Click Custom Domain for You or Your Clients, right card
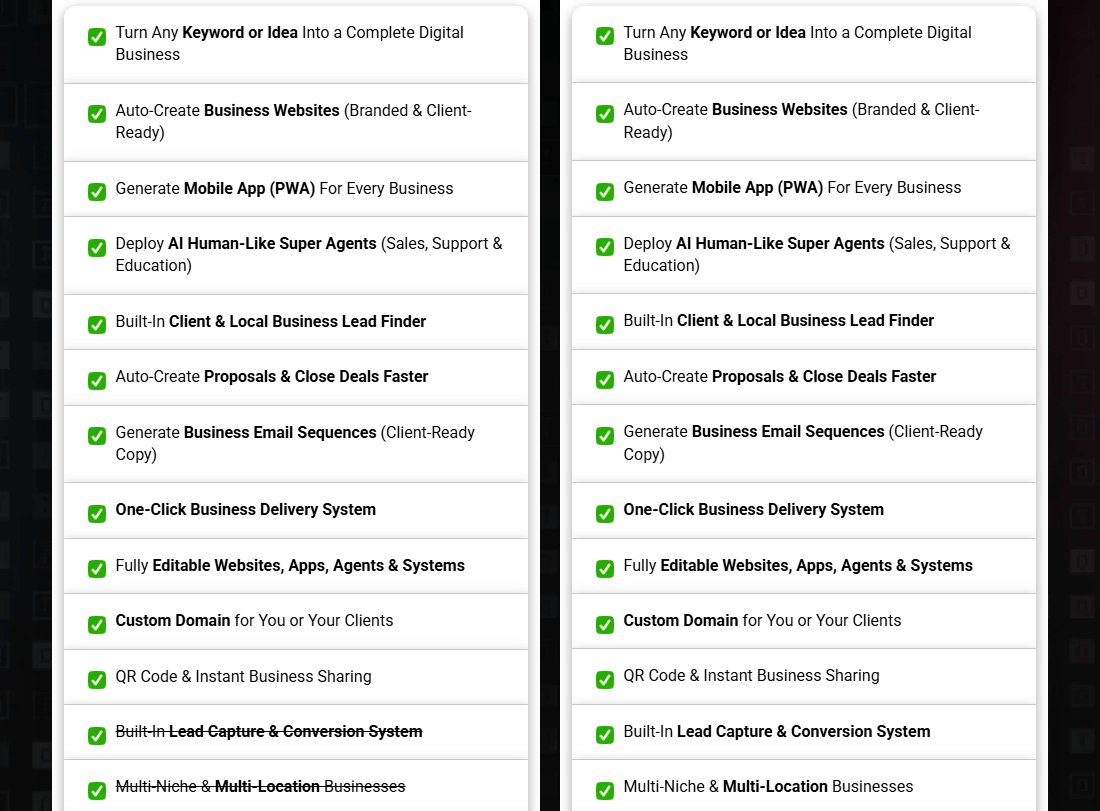 [762, 620]
